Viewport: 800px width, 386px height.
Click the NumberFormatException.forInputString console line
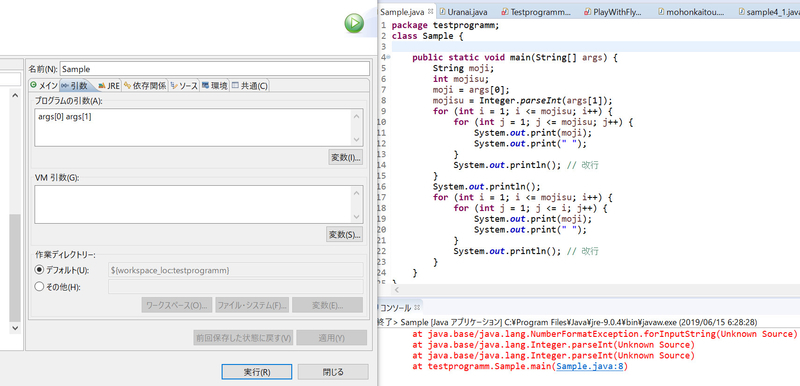tap(604, 334)
